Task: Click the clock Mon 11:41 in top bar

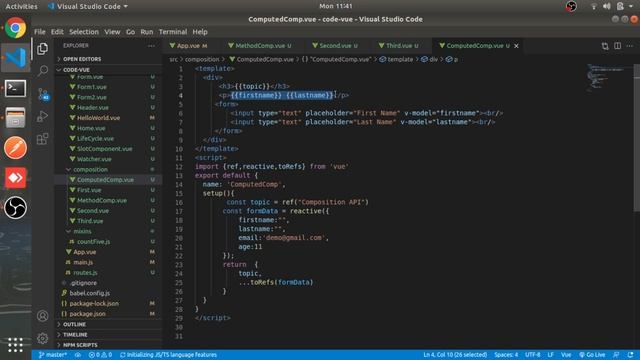Action: (336, 6)
